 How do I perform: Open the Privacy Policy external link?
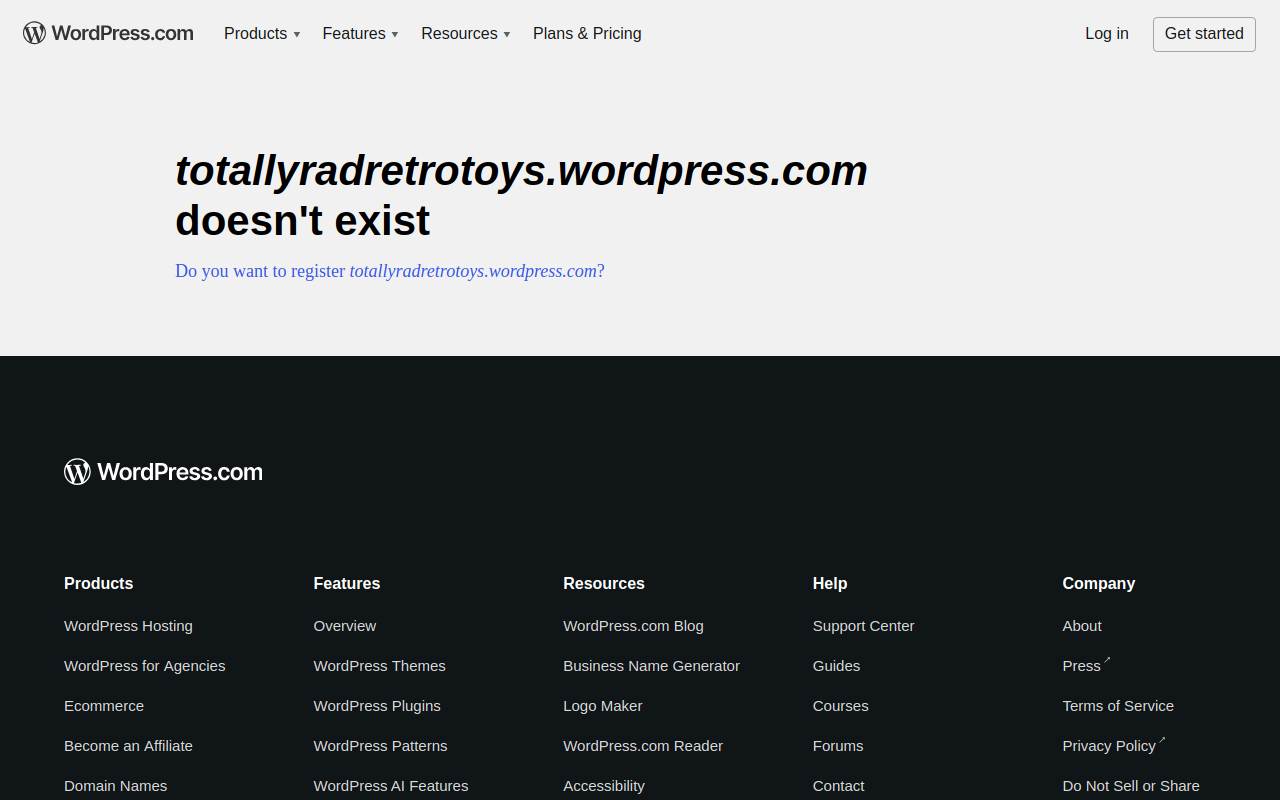[1114, 746]
